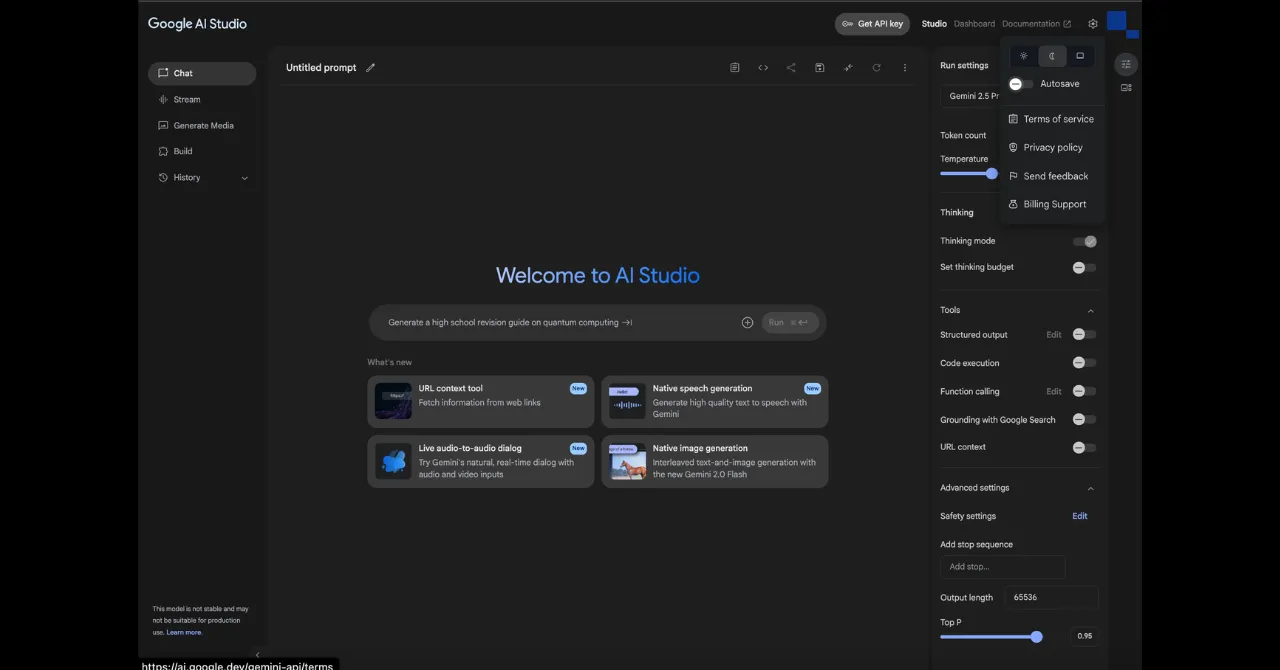Open the three-dot more options menu
This screenshot has height=670, width=1280.
905,68
